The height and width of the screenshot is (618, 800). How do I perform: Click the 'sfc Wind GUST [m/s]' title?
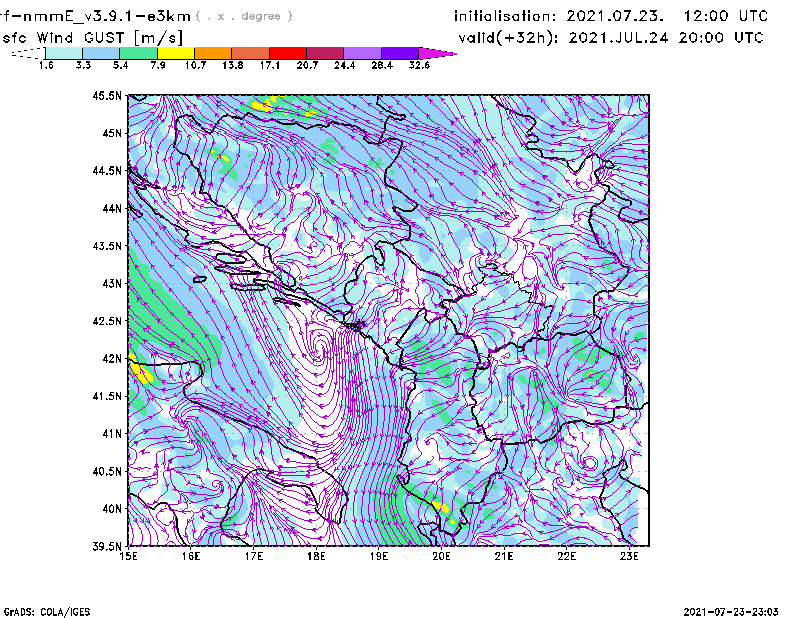pyautogui.click(x=93, y=38)
